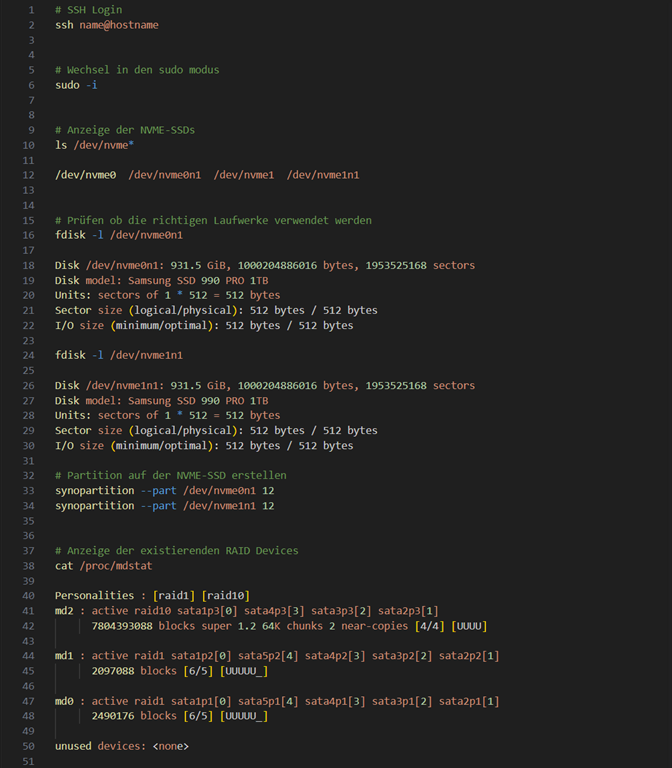Click the 'md1 : active raid1' line

click(276, 655)
